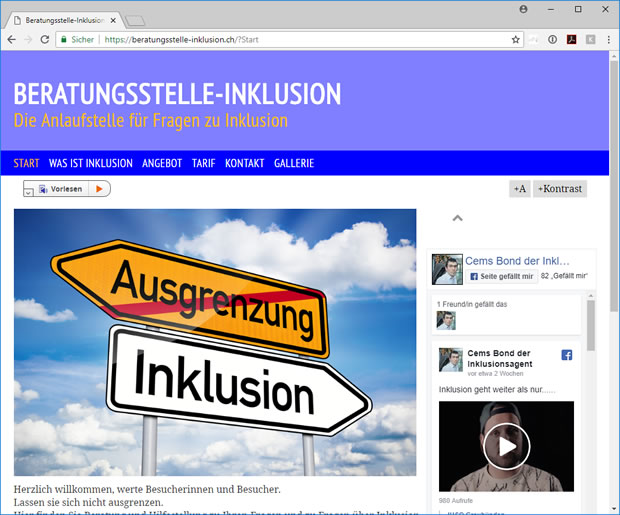The width and height of the screenshot is (620, 515).
Task: Collapse sidebar using the up chevron
Action: (457, 217)
